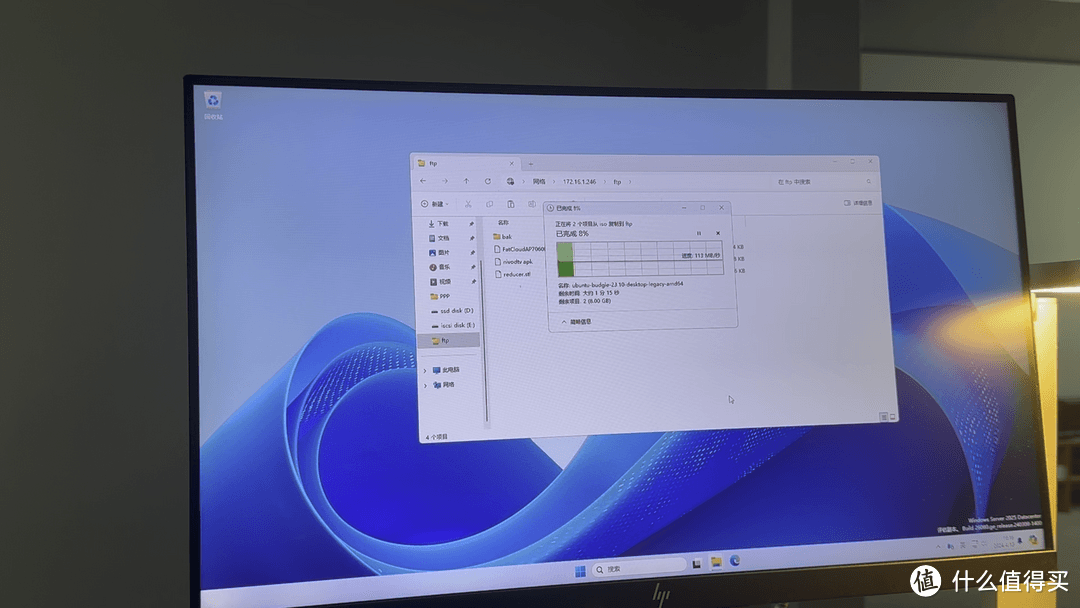This screenshot has height=608, width=1080.
Task: Expand 此电脑 in the navigation pane
Action: pyautogui.click(x=425, y=370)
